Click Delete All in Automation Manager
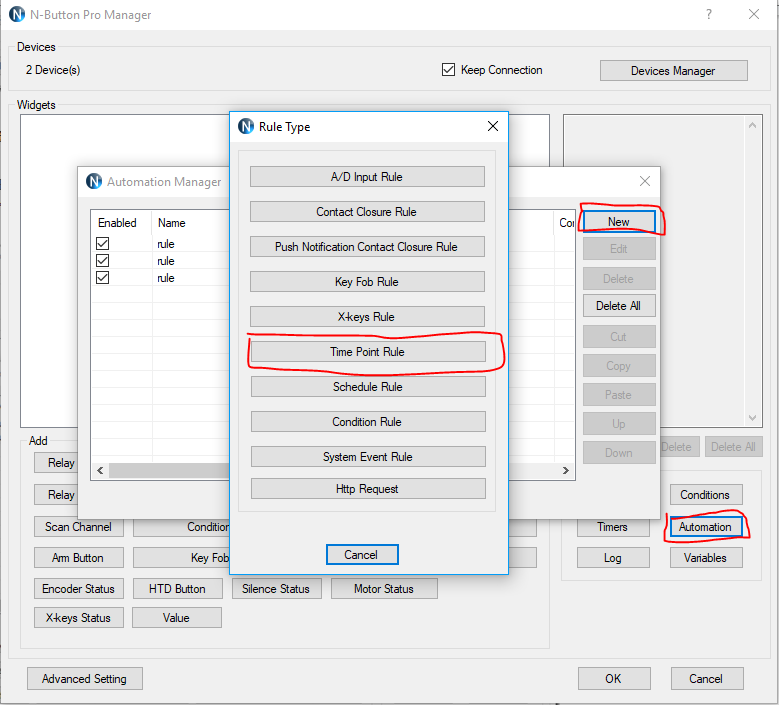The height and width of the screenshot is (705, 779). [619, 306]
